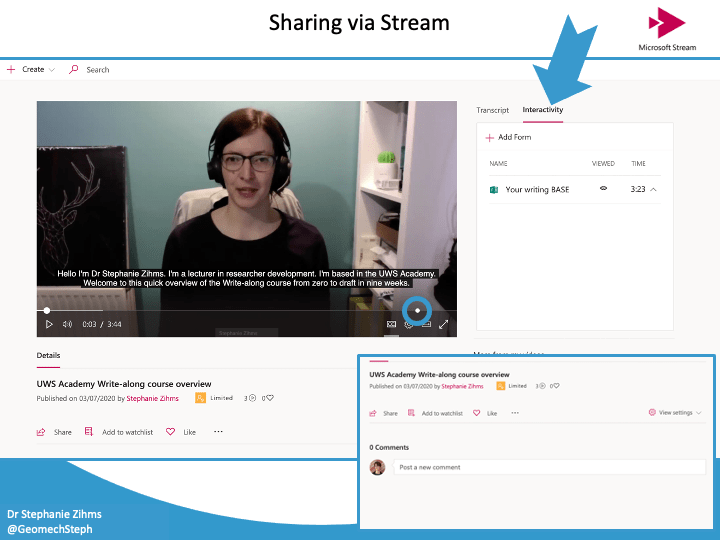Click the watchlist icon in the inset panel
Screen dimensions: 720x540
click(411, 413)
